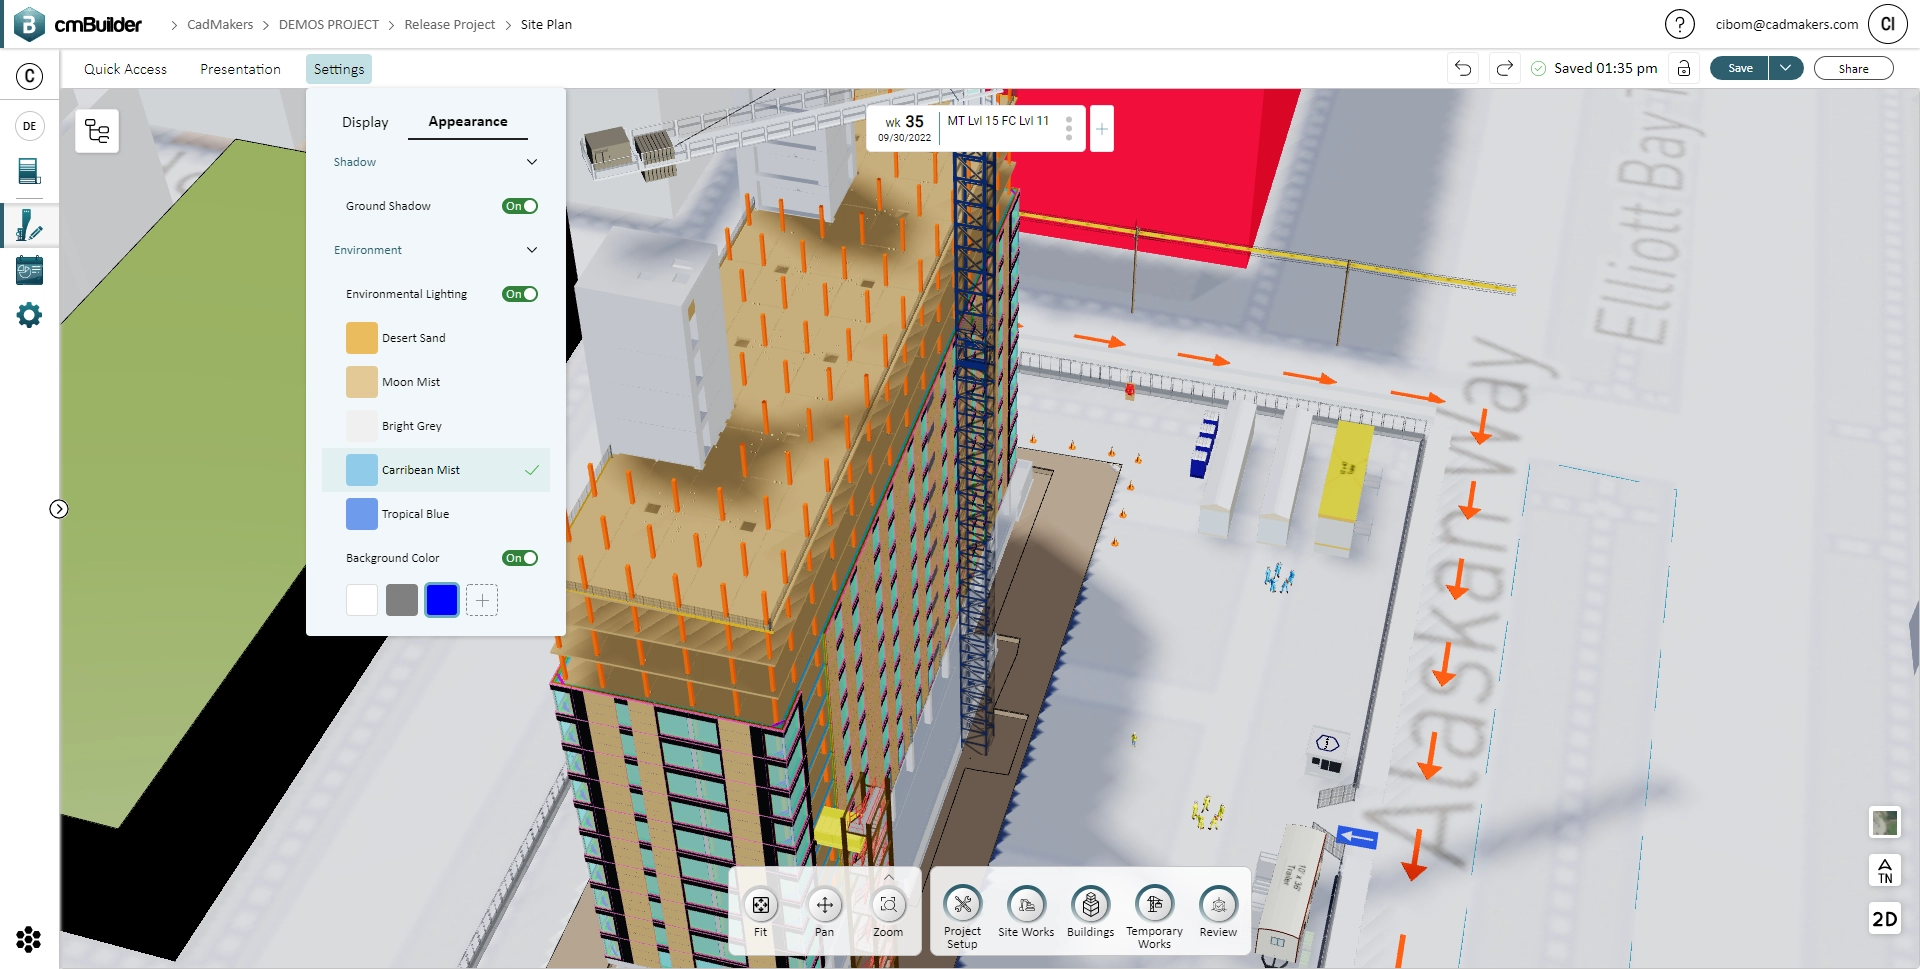
Task: Open the Buildings tool
Action: pyautogui.click(x=1090, y=908)
